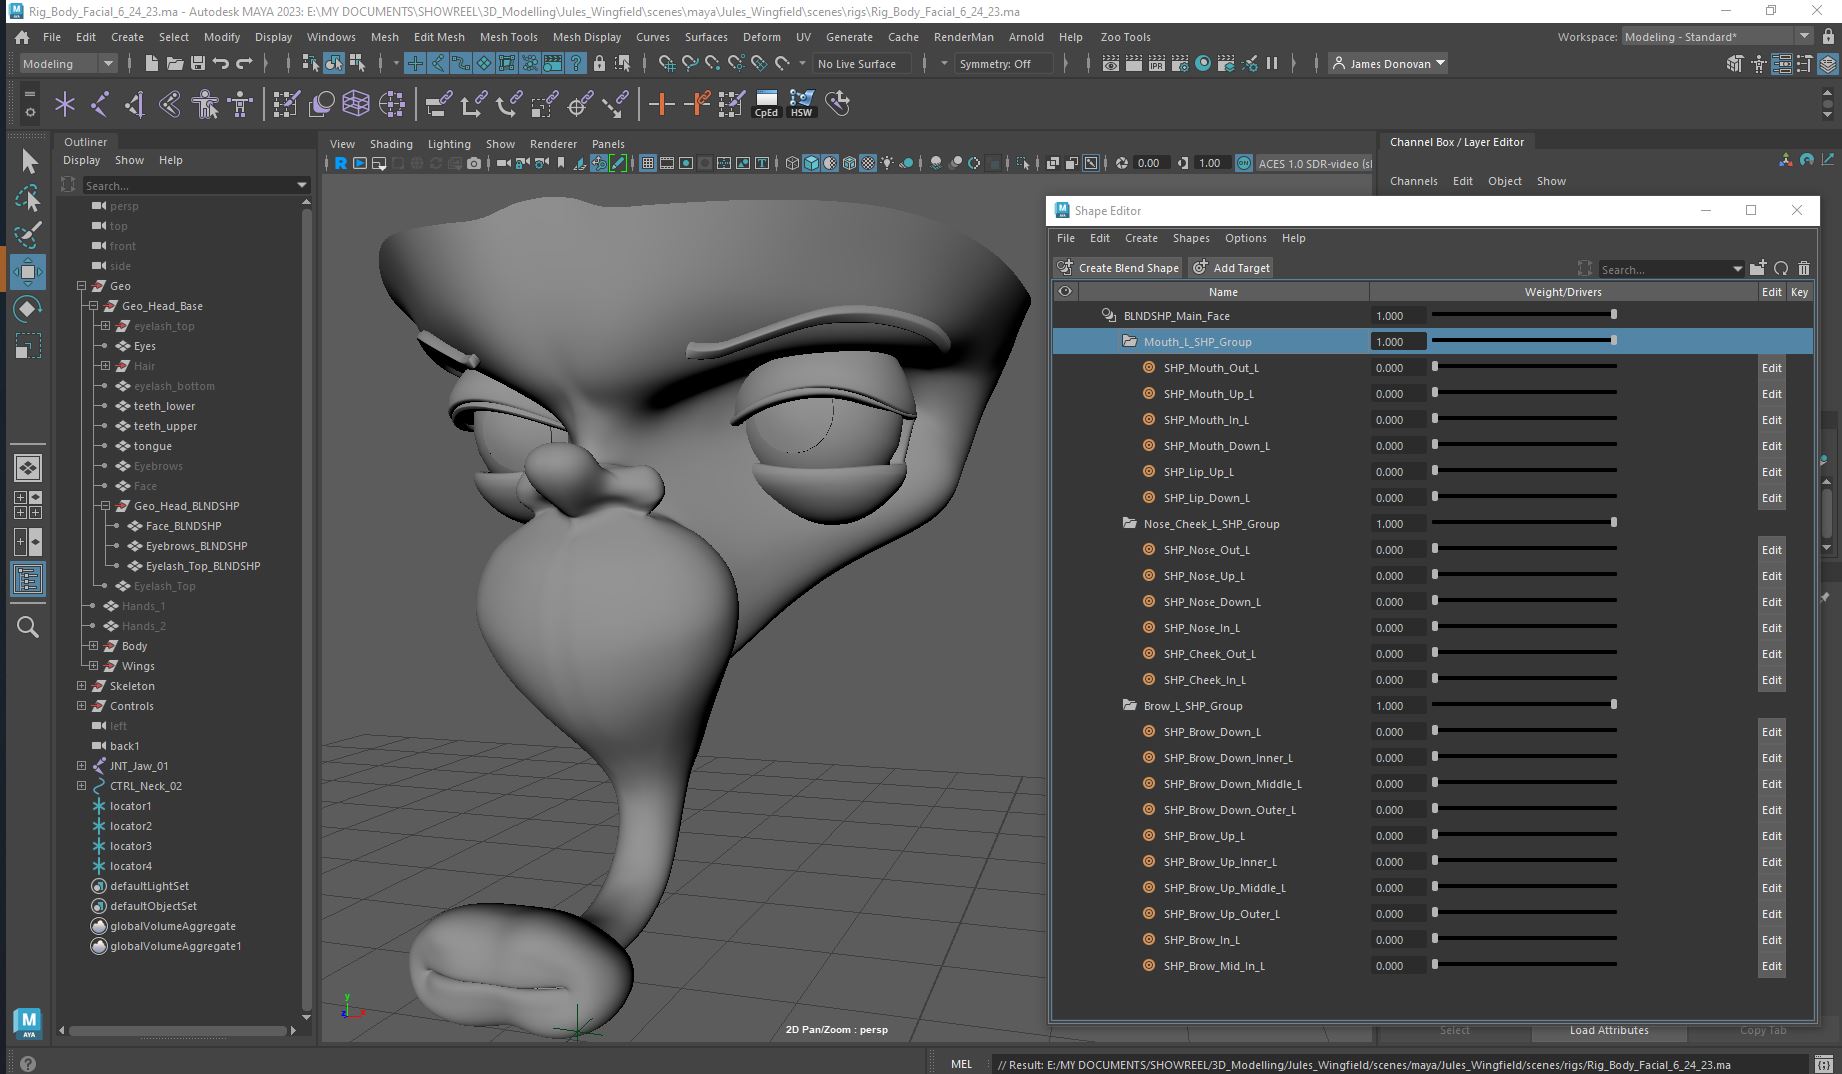The width and height of the screenshot is (1842, 1074).
Task: Toggle the SHP_Nose_Up_L target circle indicator
Action: coord(1148,575)
